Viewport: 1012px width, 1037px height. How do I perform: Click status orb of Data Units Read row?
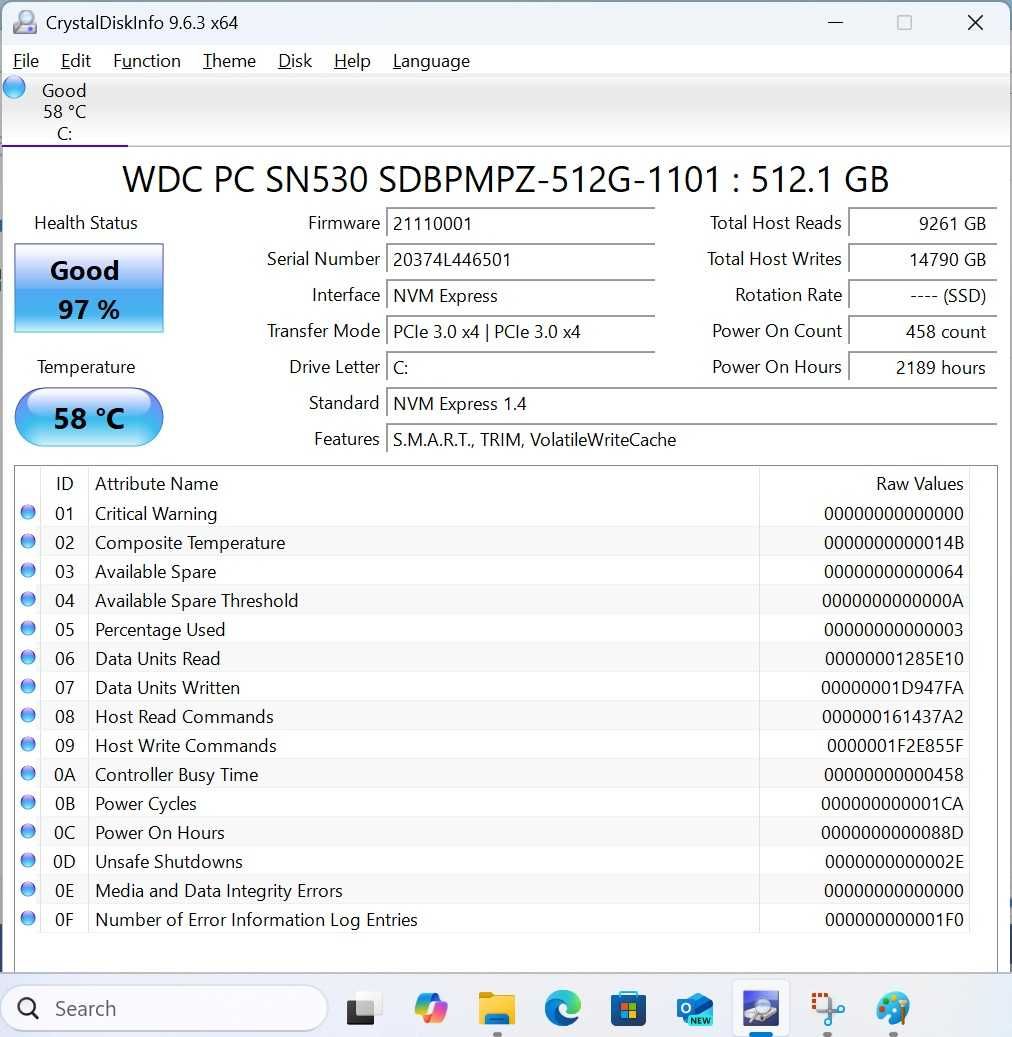[x=28, y=657]
